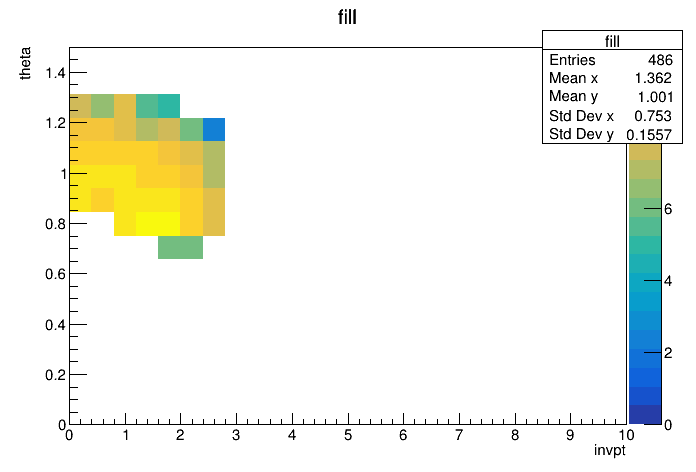The width and height of the screenshot is (696, 472).
Task: Click the y-axis tick label 0.4
Action: (55, 325)
